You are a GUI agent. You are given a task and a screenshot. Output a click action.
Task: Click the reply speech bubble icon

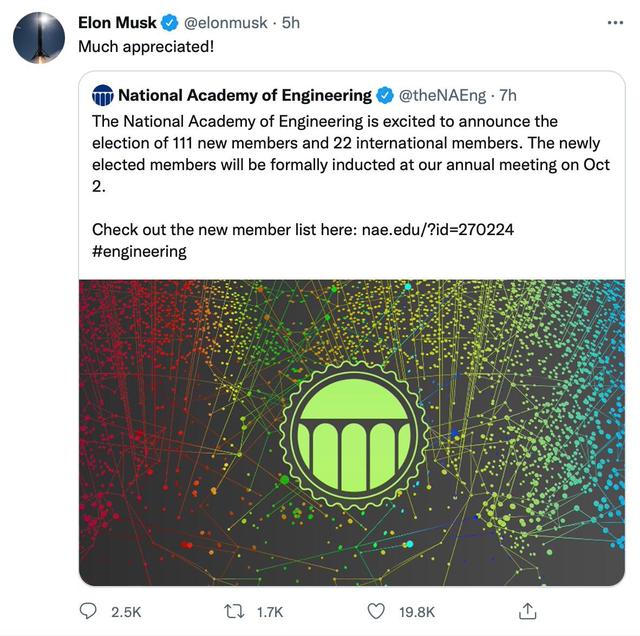coord(89,610)
